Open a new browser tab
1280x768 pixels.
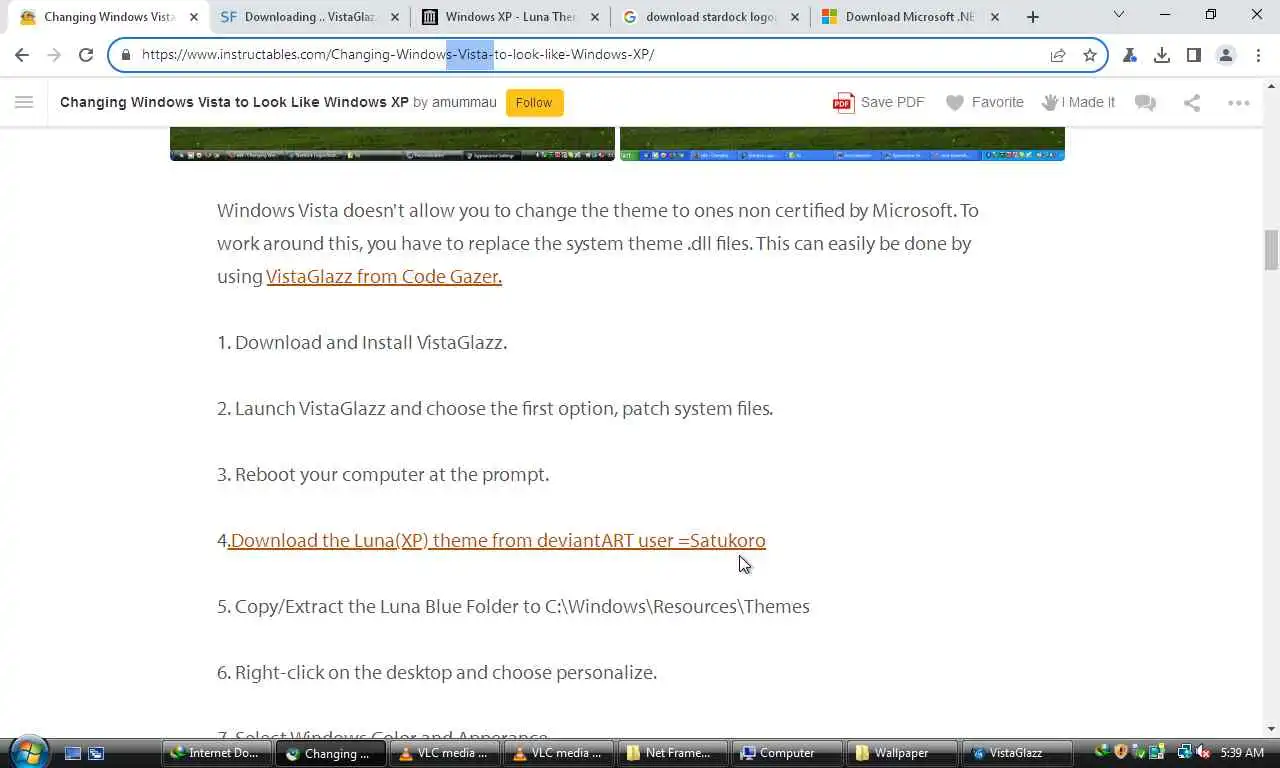(x=1033, y=17)
